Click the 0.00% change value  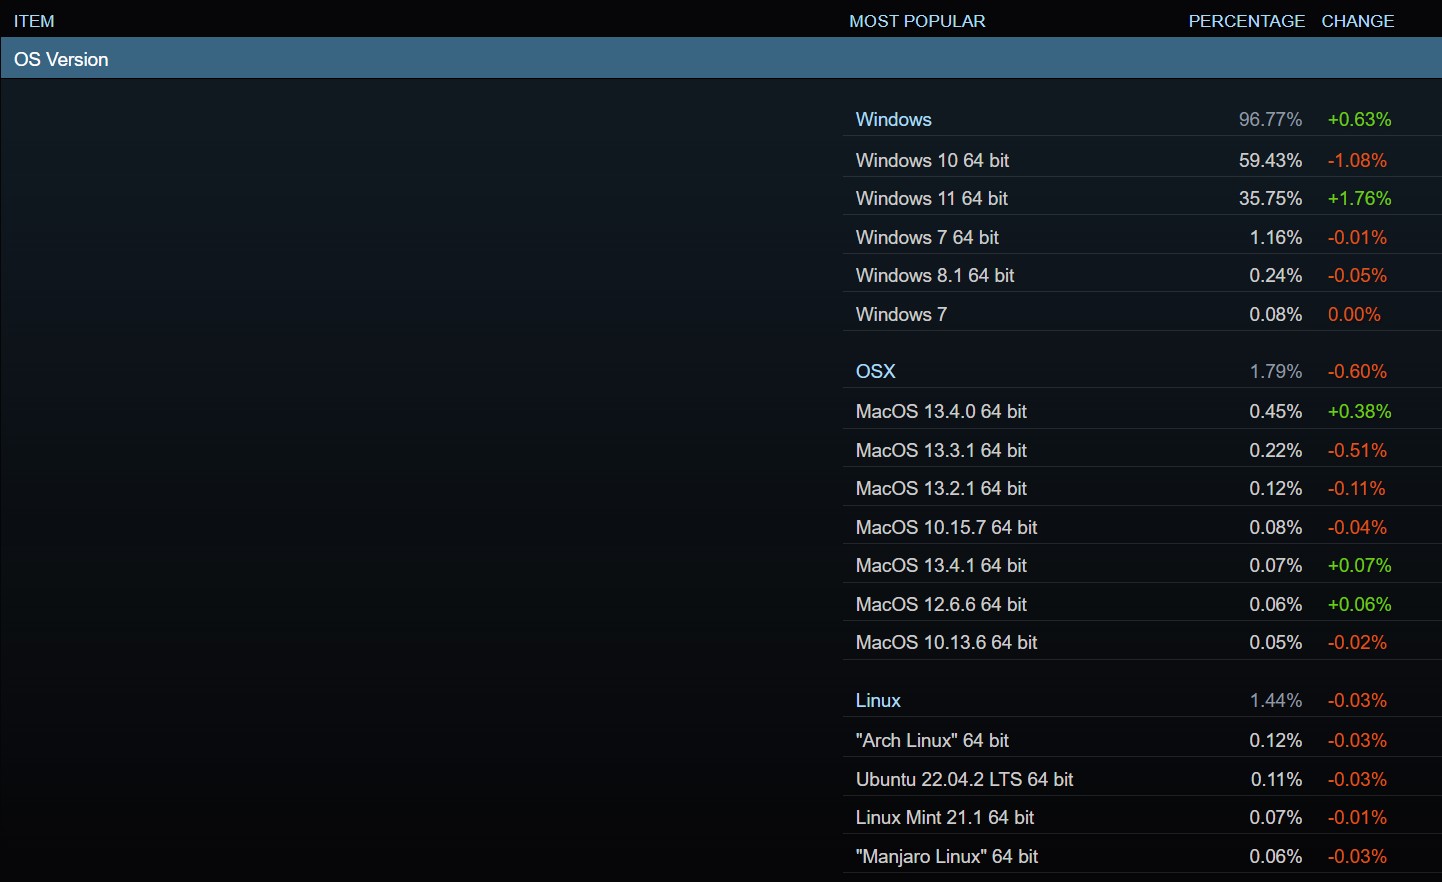(1354, 314)
